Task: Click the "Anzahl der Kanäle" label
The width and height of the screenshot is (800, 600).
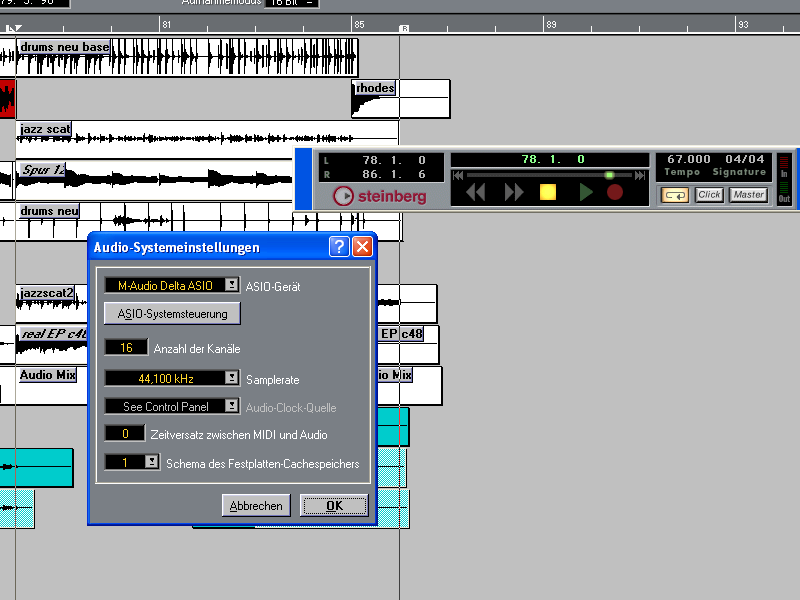Action: 197,349
